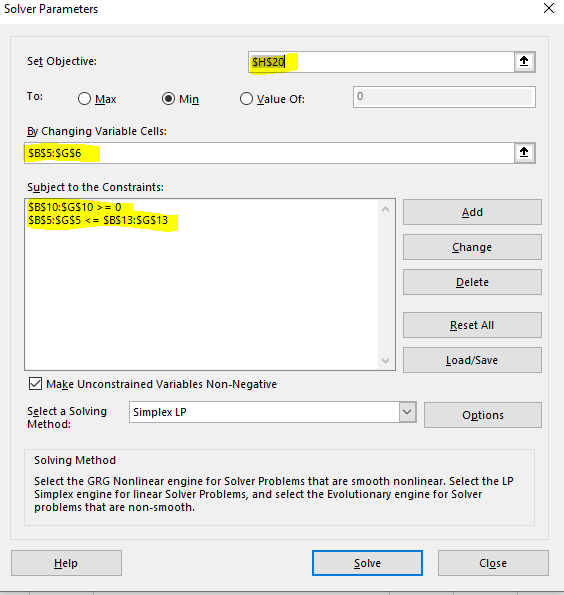Close the Solver Parameters dialog with X
The image size is (564, 595).
pyautogui.click(x=548, y=8)
